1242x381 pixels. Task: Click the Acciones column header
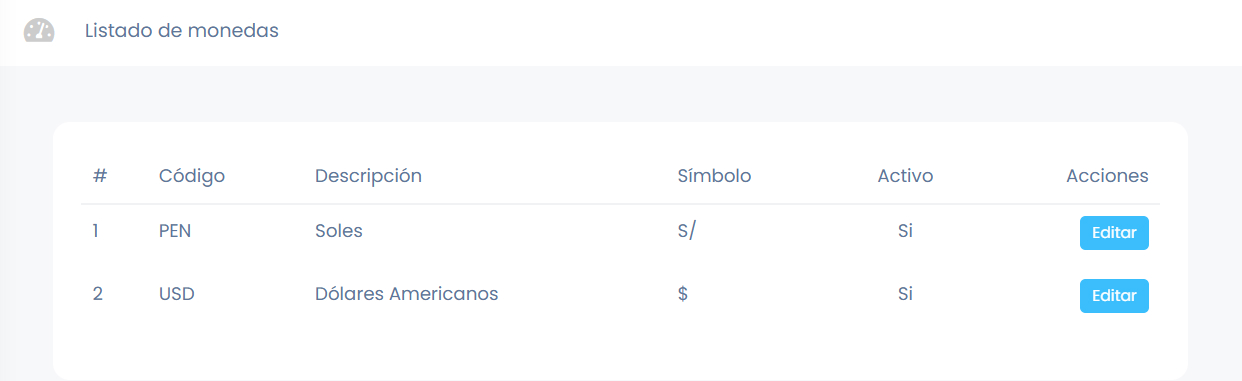pos(1107,176)
